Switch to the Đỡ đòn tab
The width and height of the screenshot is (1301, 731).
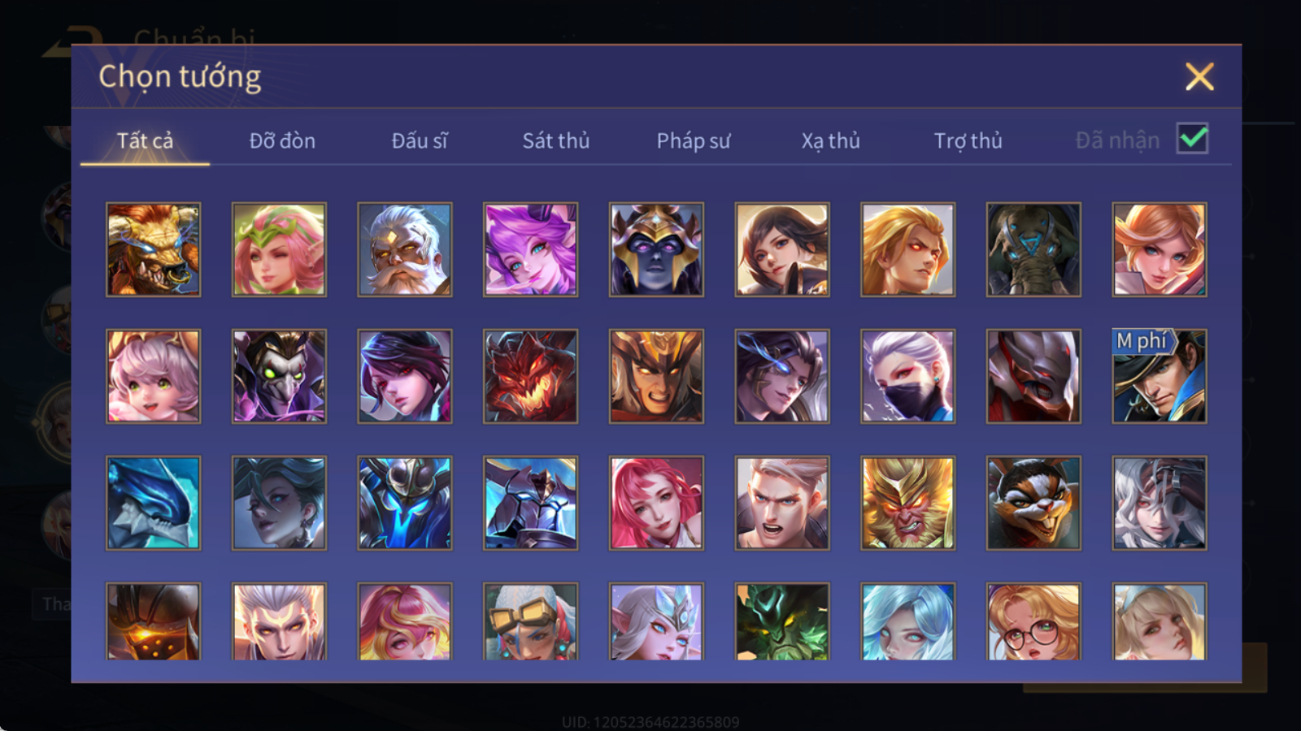click(282, 141)
